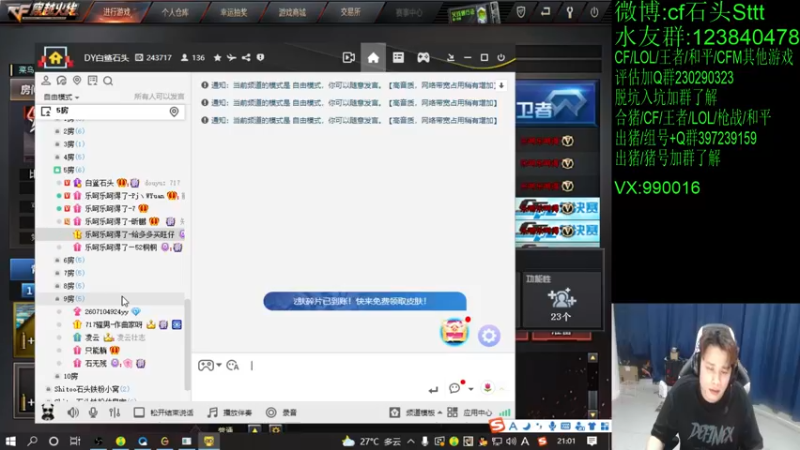800x450 pixels.
Task: Open the audio mixer sliders icon
Action: click(114, 412)
